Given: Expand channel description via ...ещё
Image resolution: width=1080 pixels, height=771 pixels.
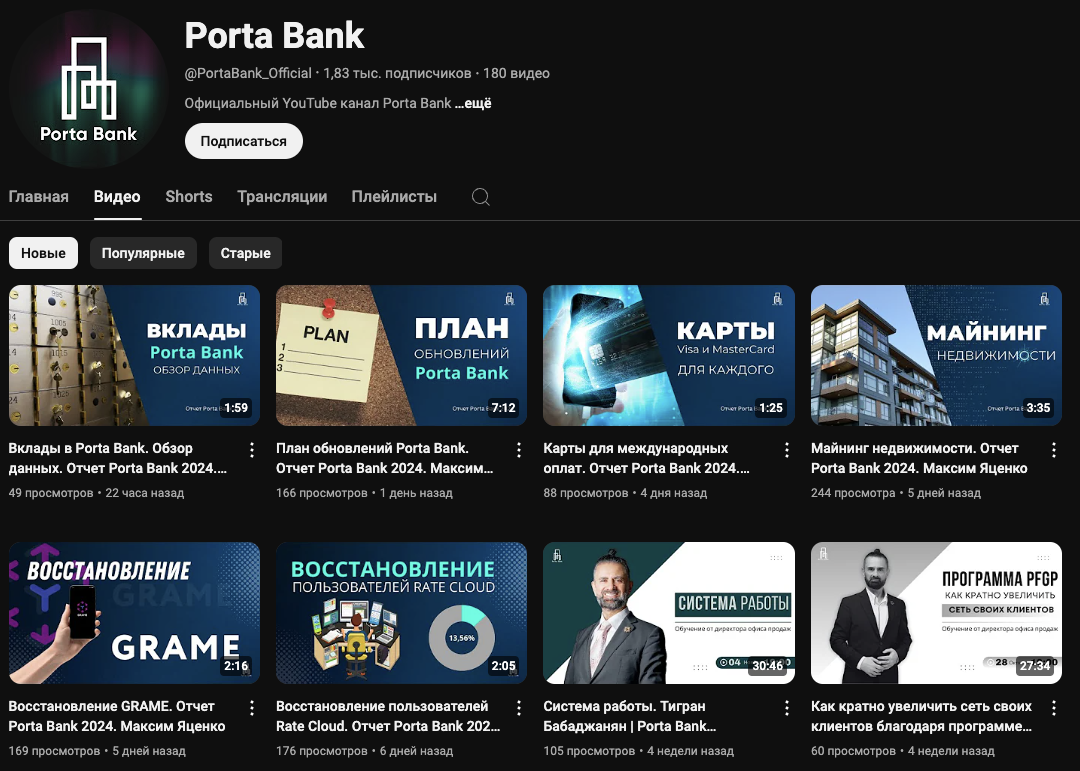Looking at the screenshot, I should [x=473, y=103].
